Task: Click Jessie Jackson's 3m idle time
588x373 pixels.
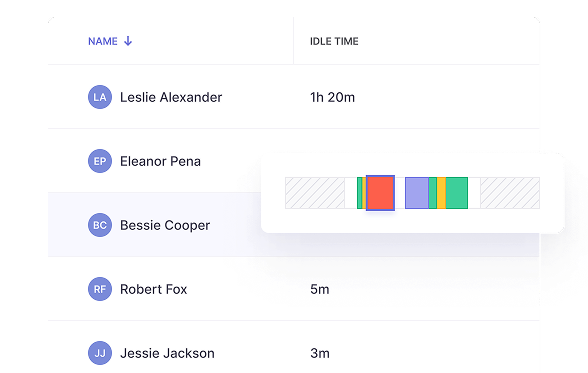Action: [x=320, y=353]
